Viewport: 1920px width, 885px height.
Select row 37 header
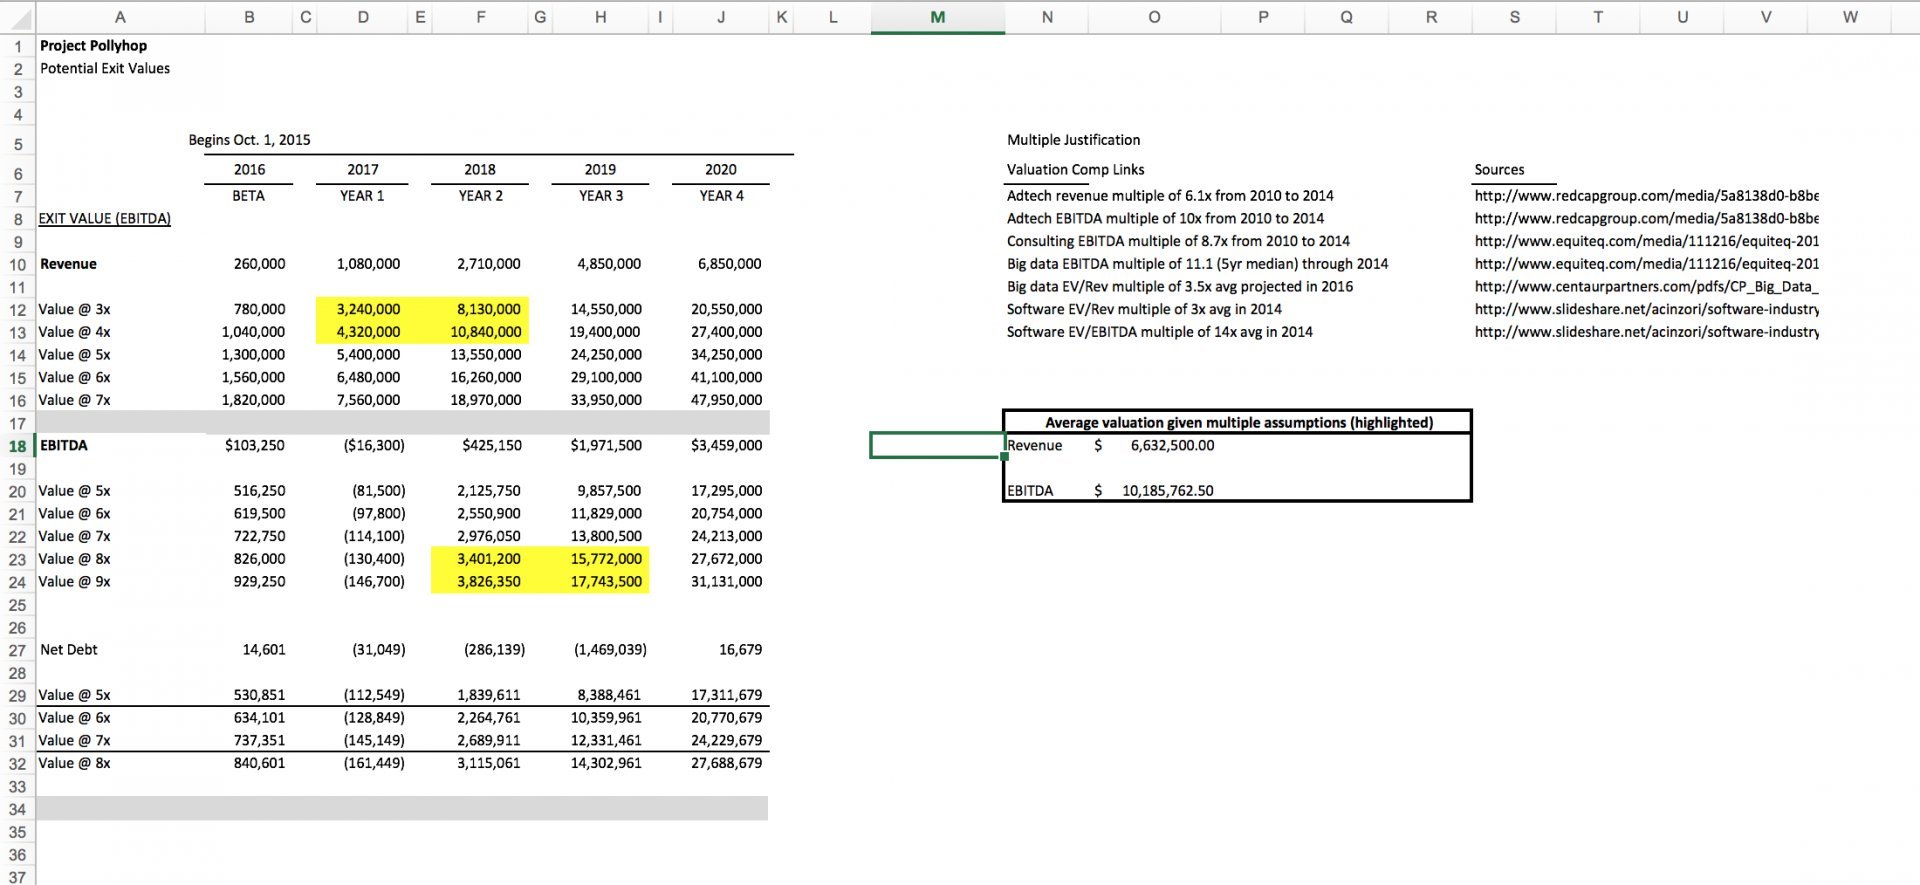17,877
